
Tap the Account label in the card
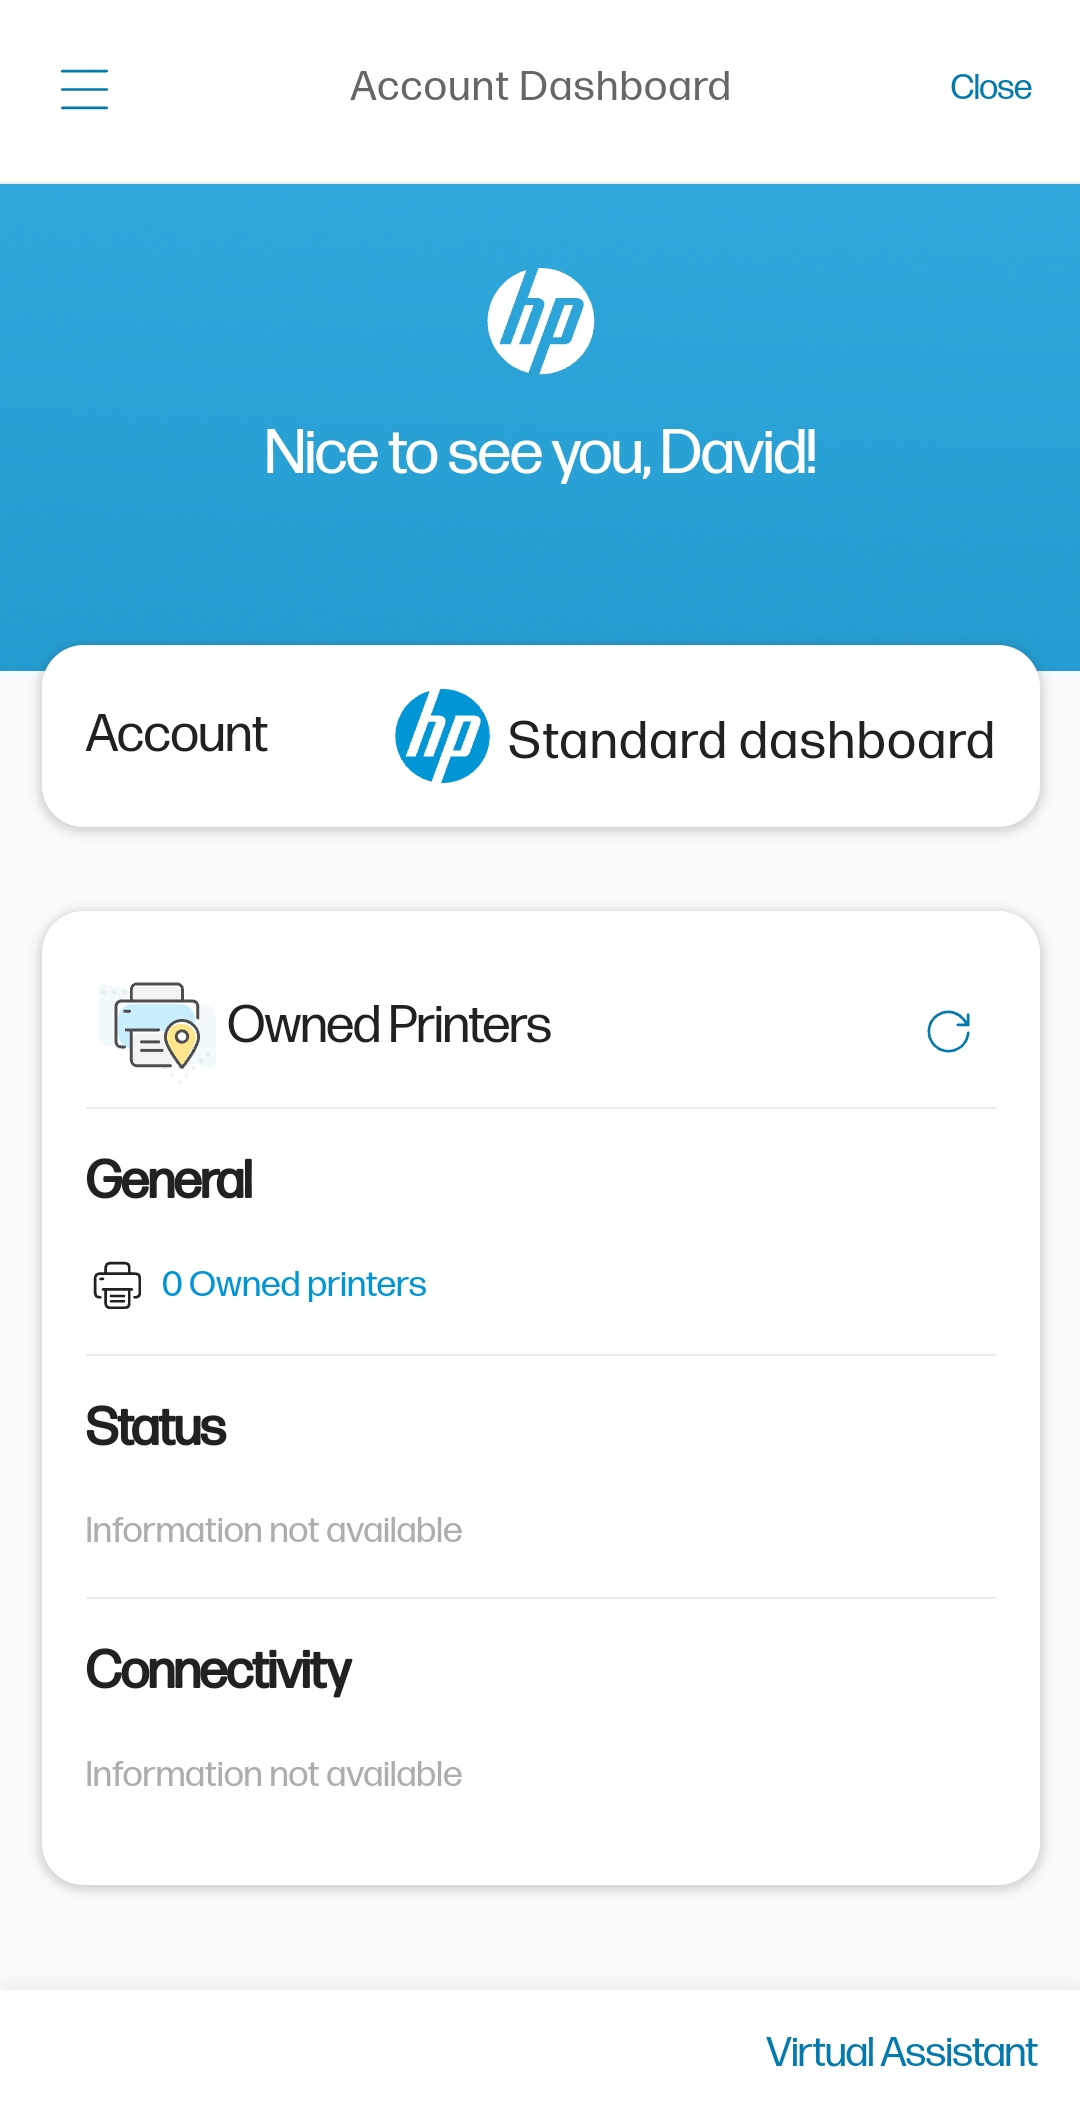coord(177,735)
